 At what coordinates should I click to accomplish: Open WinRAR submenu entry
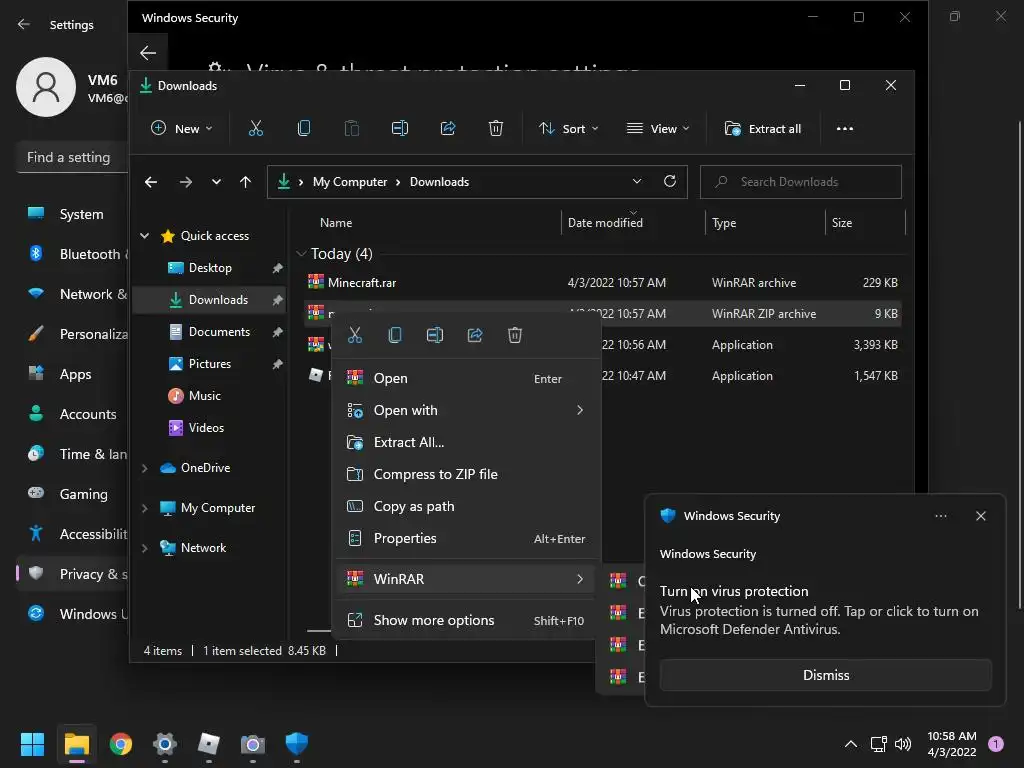tap(466, 579)
